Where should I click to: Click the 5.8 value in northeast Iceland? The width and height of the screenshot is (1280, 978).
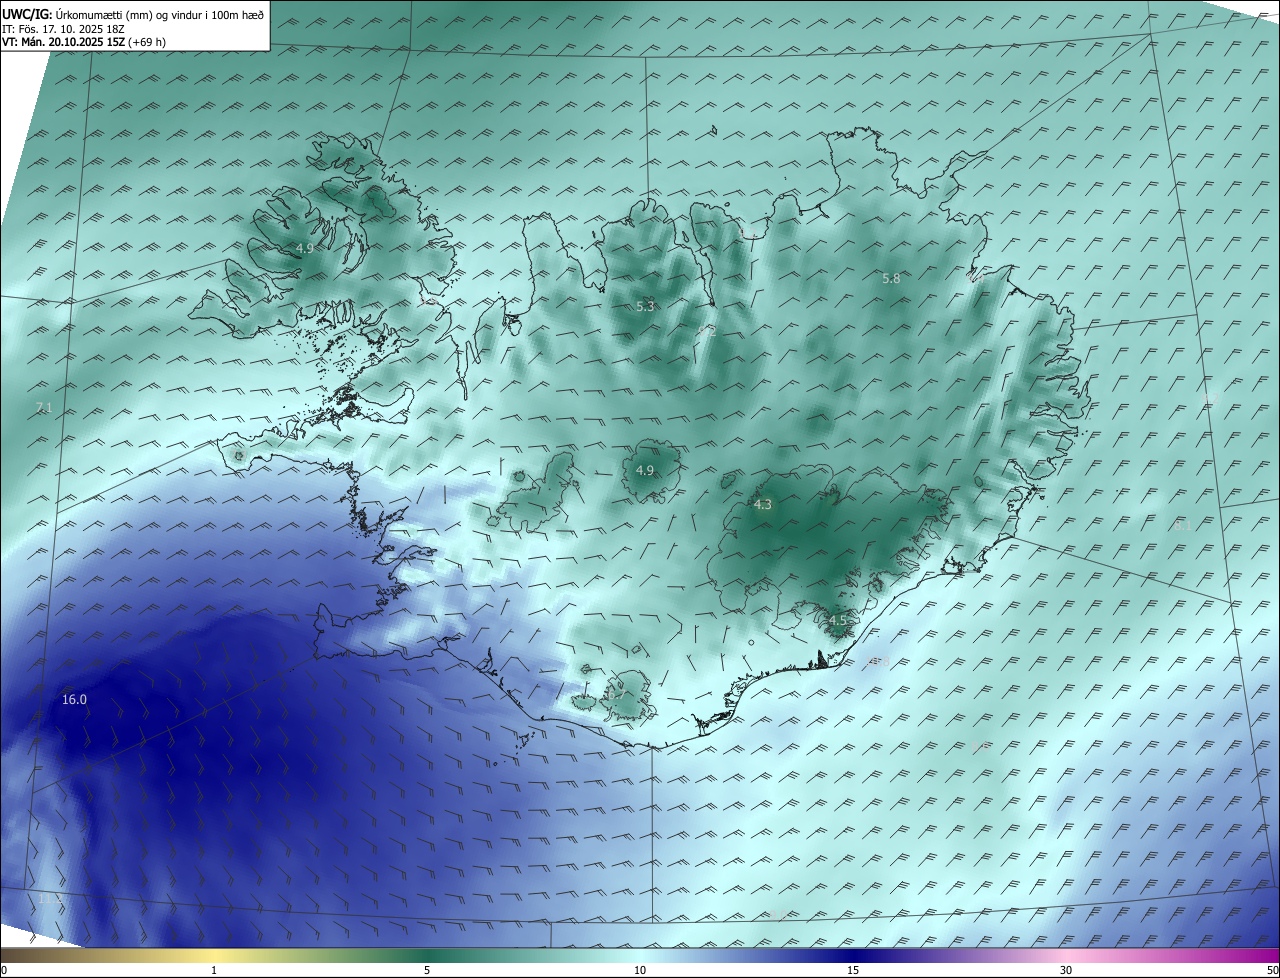[891, 279]
